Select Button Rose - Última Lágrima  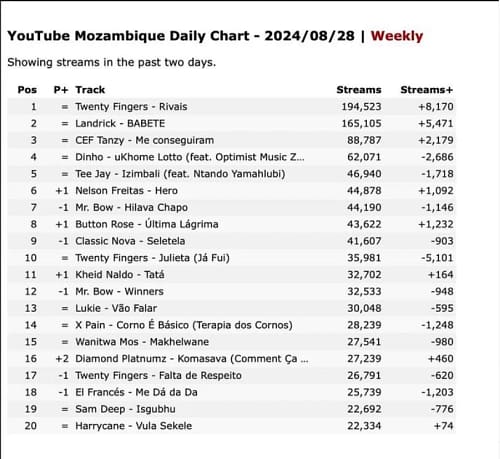pos(147,224)
